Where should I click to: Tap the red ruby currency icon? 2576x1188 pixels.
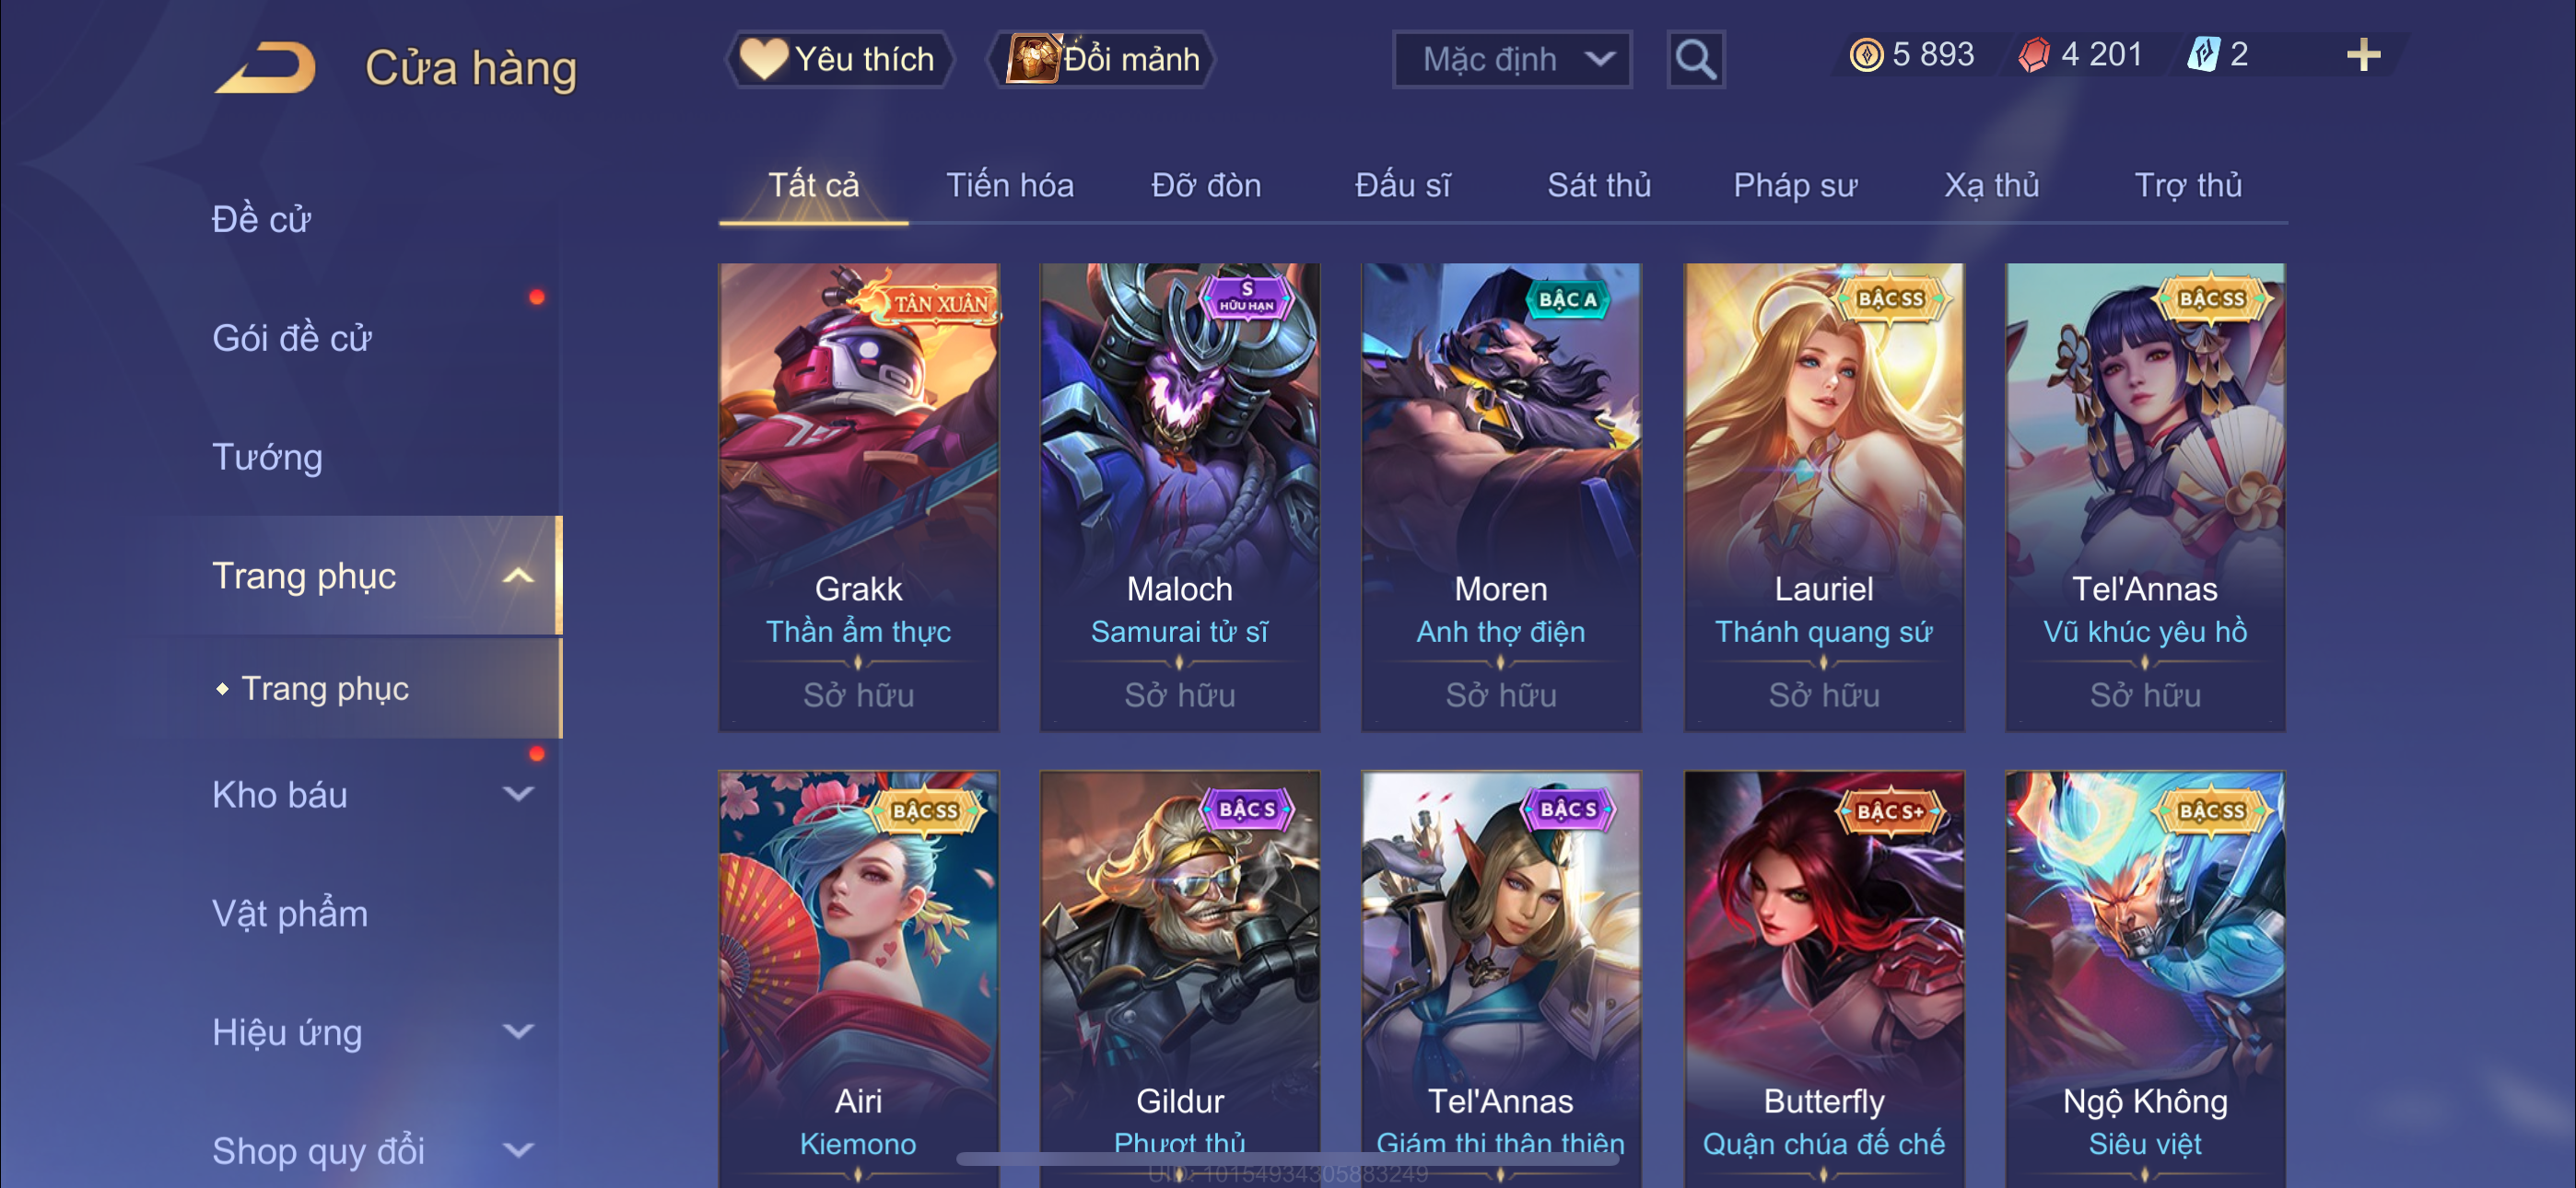(x=2033, y=55)
